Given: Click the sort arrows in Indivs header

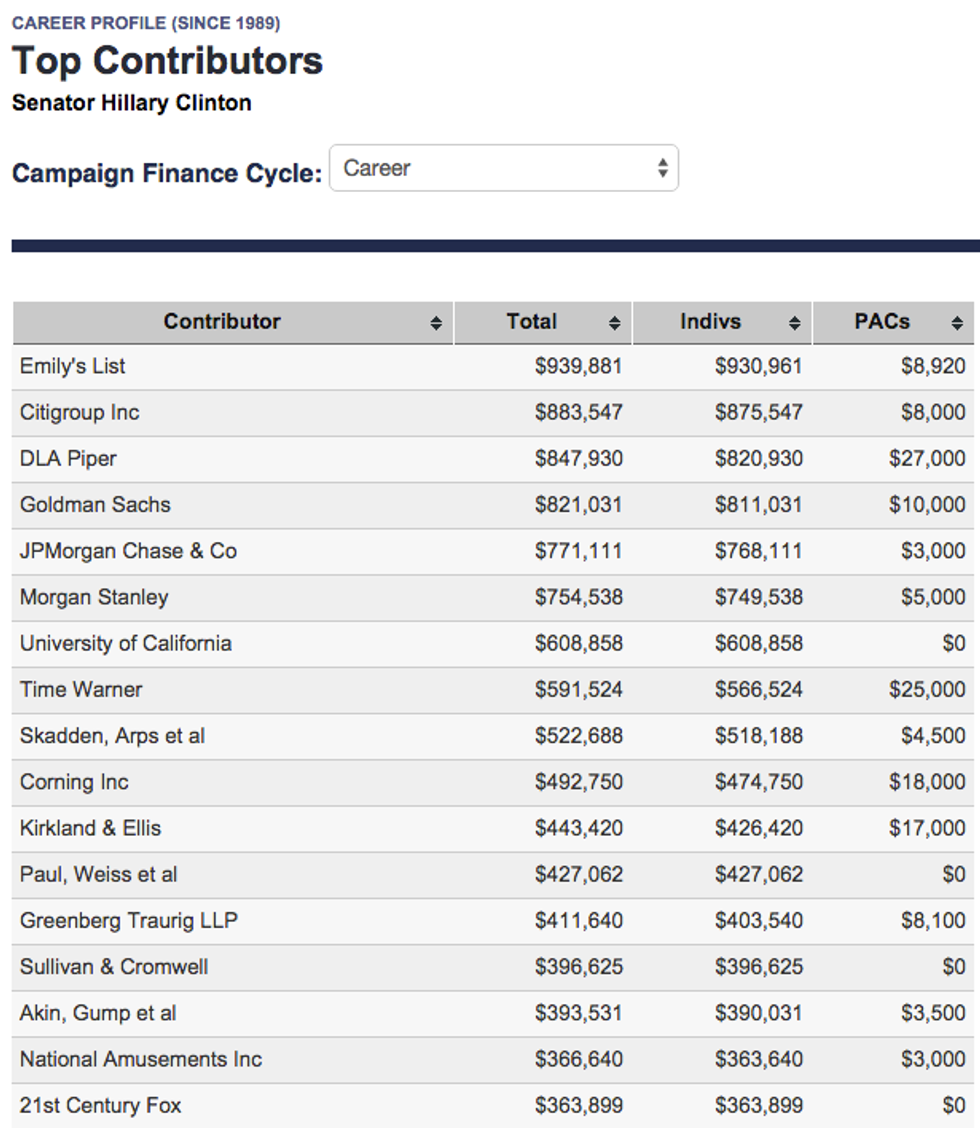Looking at the screenshot, I should [x=794, y=323].
